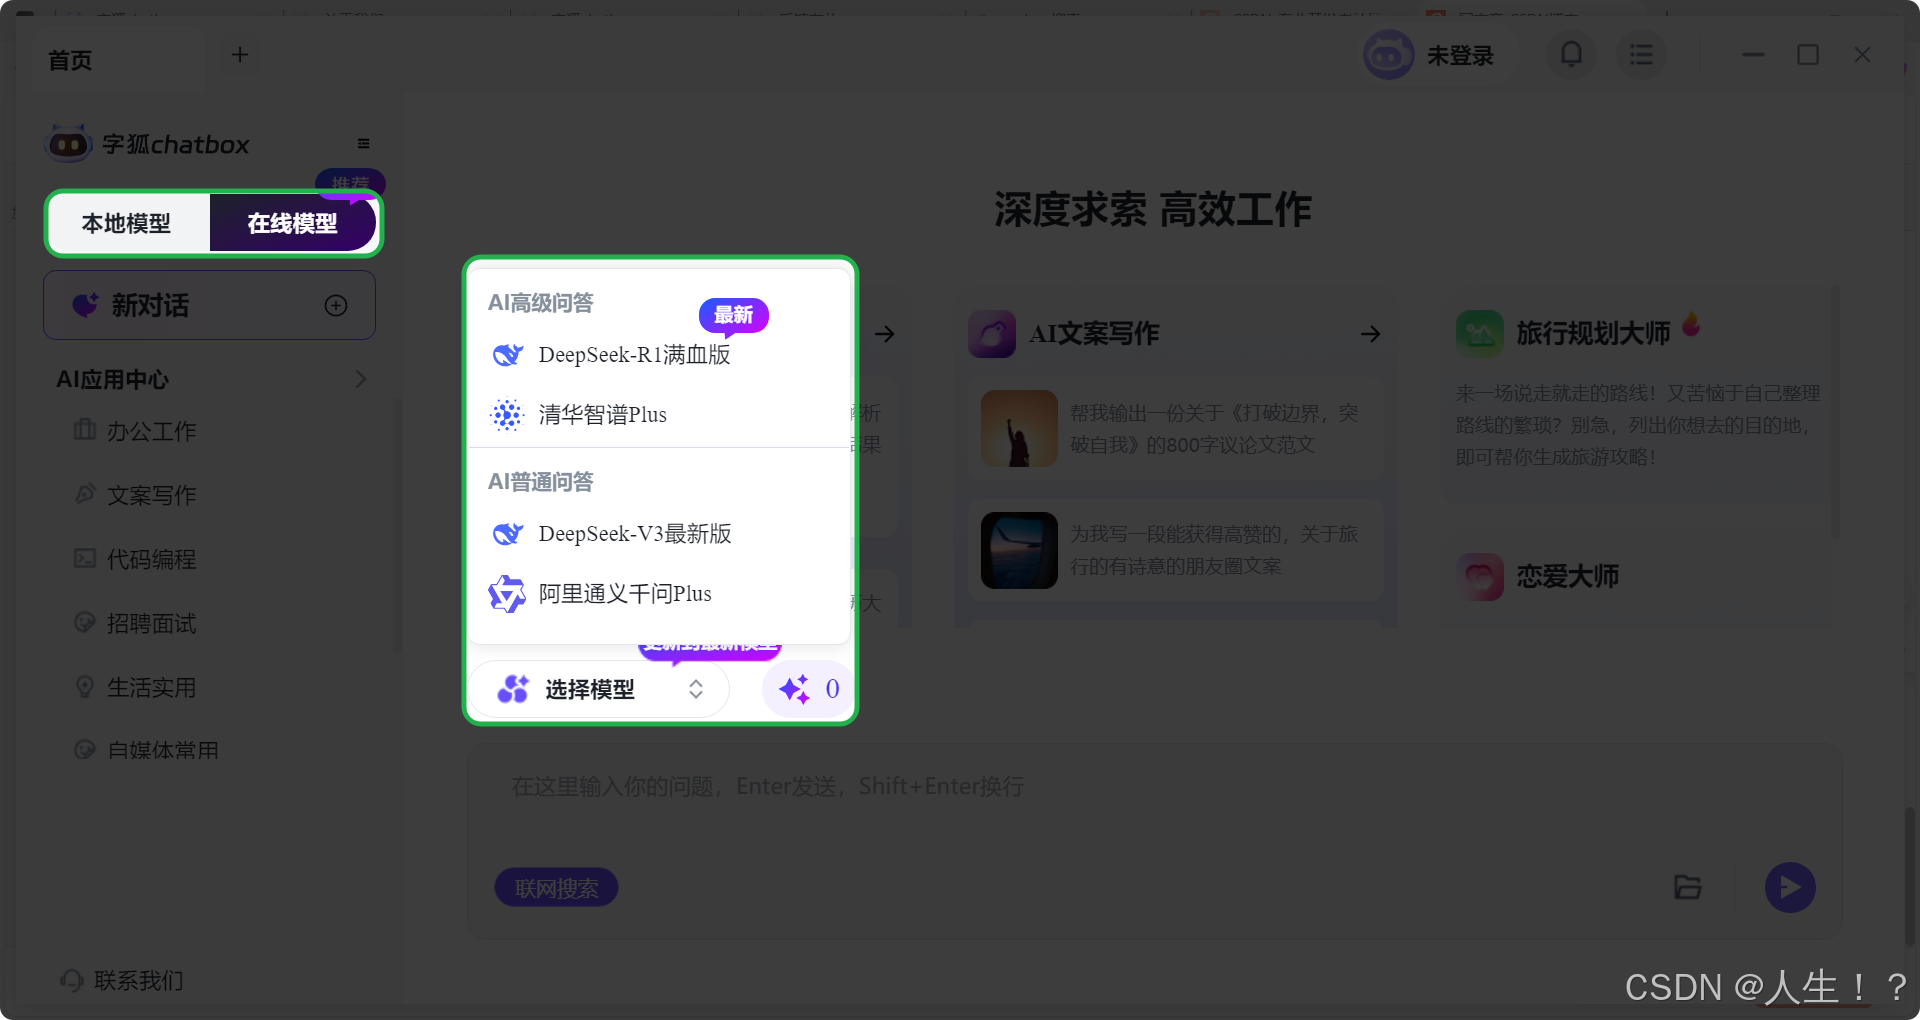Open the 旅行规划大师 app
This screenshot has width=1920, height=1020.
tap(1594, 333)
